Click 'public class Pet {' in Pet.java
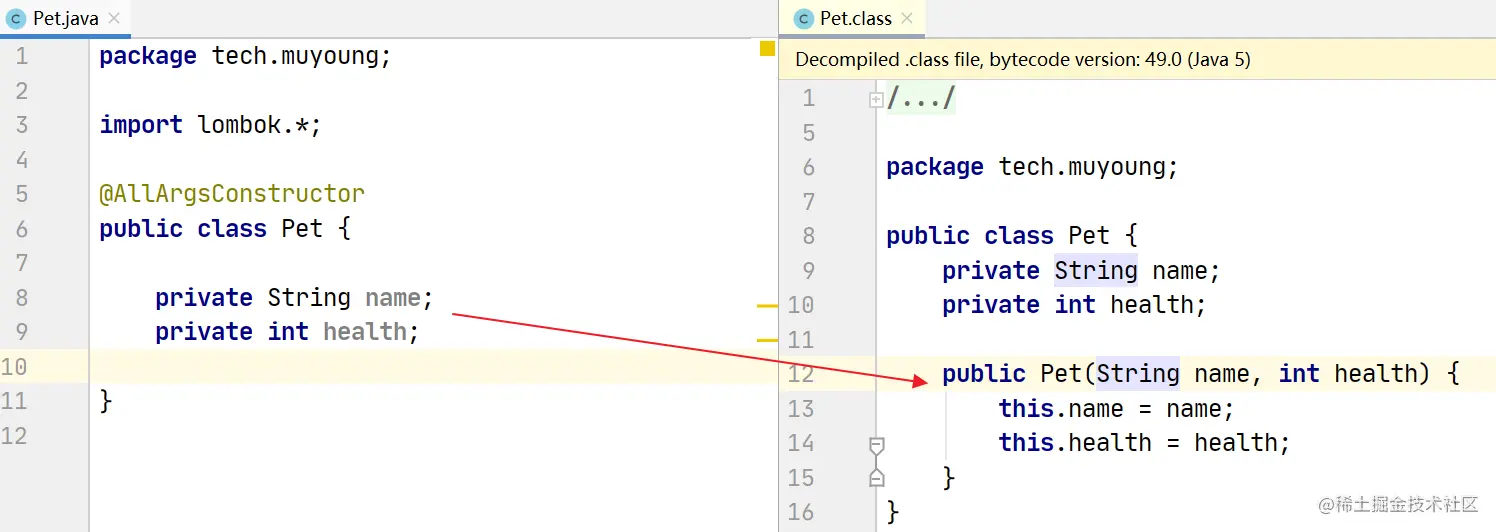The height and width of the screenshot is (532, 1496). point(225,229)
